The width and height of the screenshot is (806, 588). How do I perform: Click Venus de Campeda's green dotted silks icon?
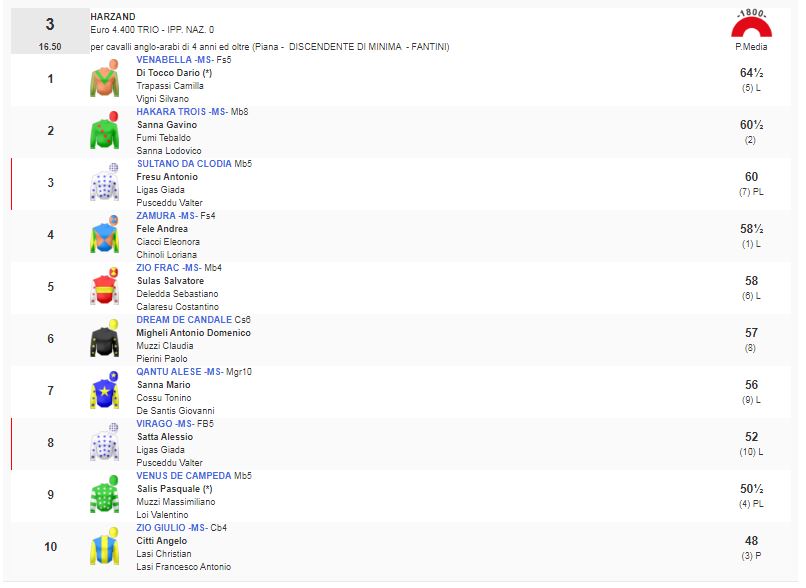pos(104,495)
